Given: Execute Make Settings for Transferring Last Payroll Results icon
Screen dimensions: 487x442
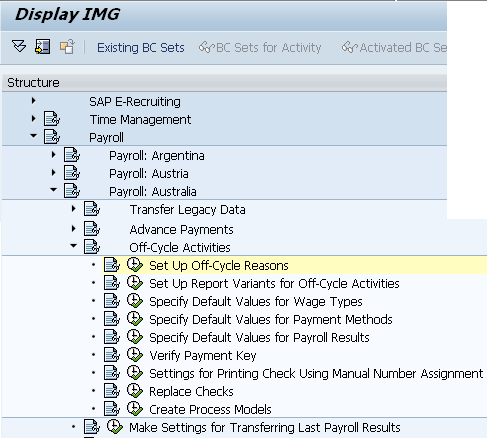Looking at the screenshot, I should 115,427.
